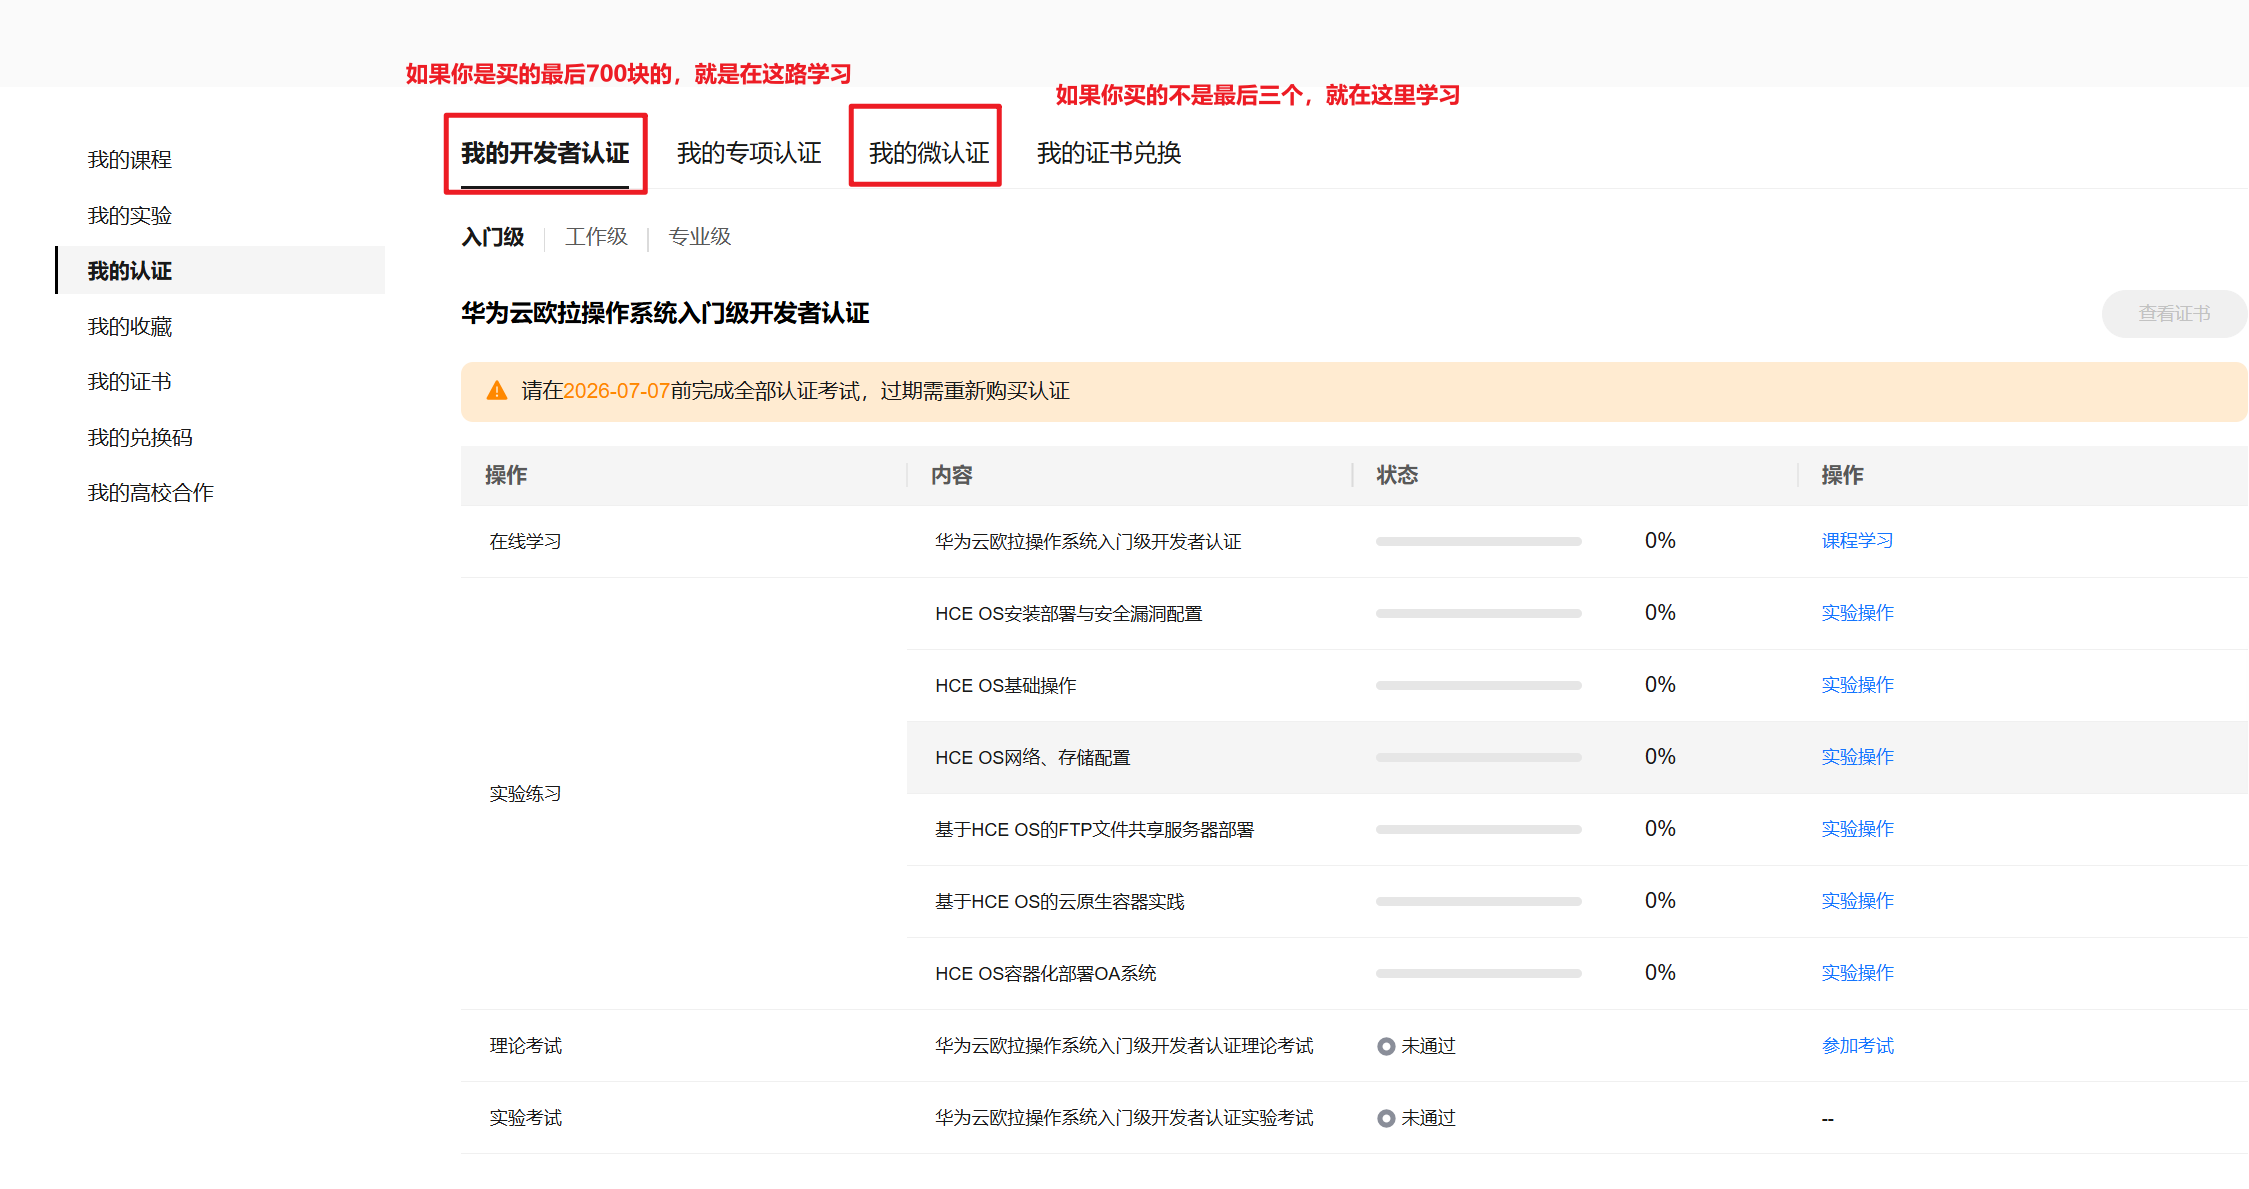
Task: Click 基于HCE OS的FTP文件共享服务器部署 text
Action: coord(1094,830)
